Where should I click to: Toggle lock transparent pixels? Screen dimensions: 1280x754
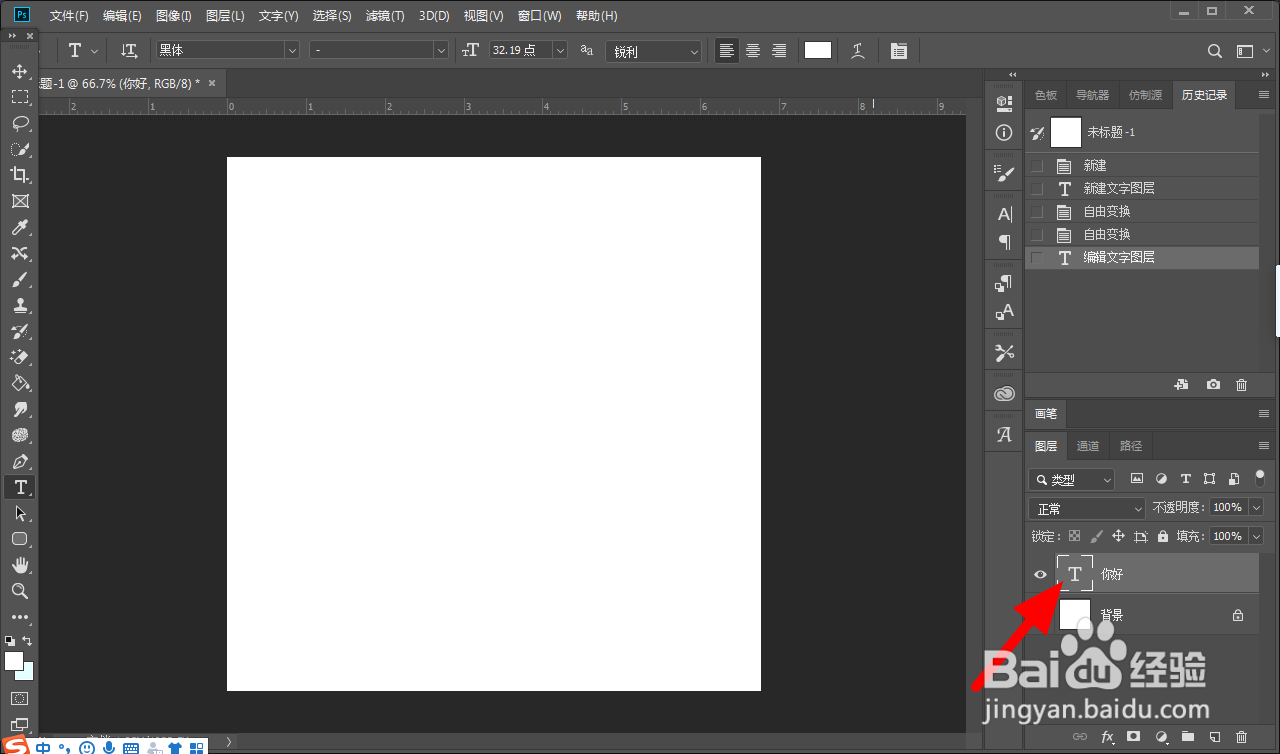point(1074,536)
